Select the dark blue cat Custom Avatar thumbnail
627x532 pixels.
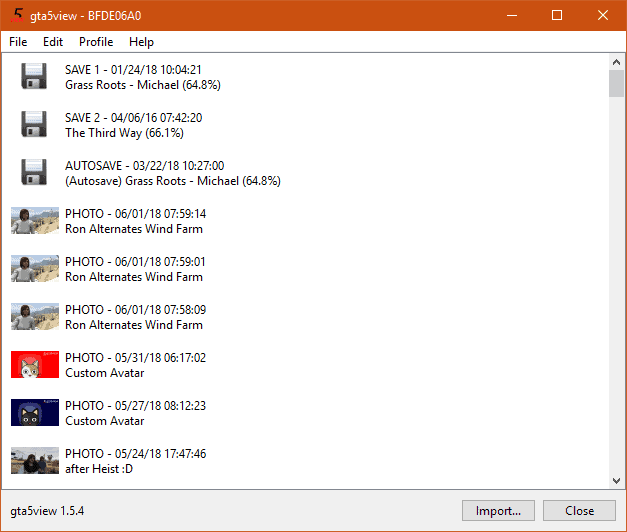pyautogui.click(x=35, y=412)
